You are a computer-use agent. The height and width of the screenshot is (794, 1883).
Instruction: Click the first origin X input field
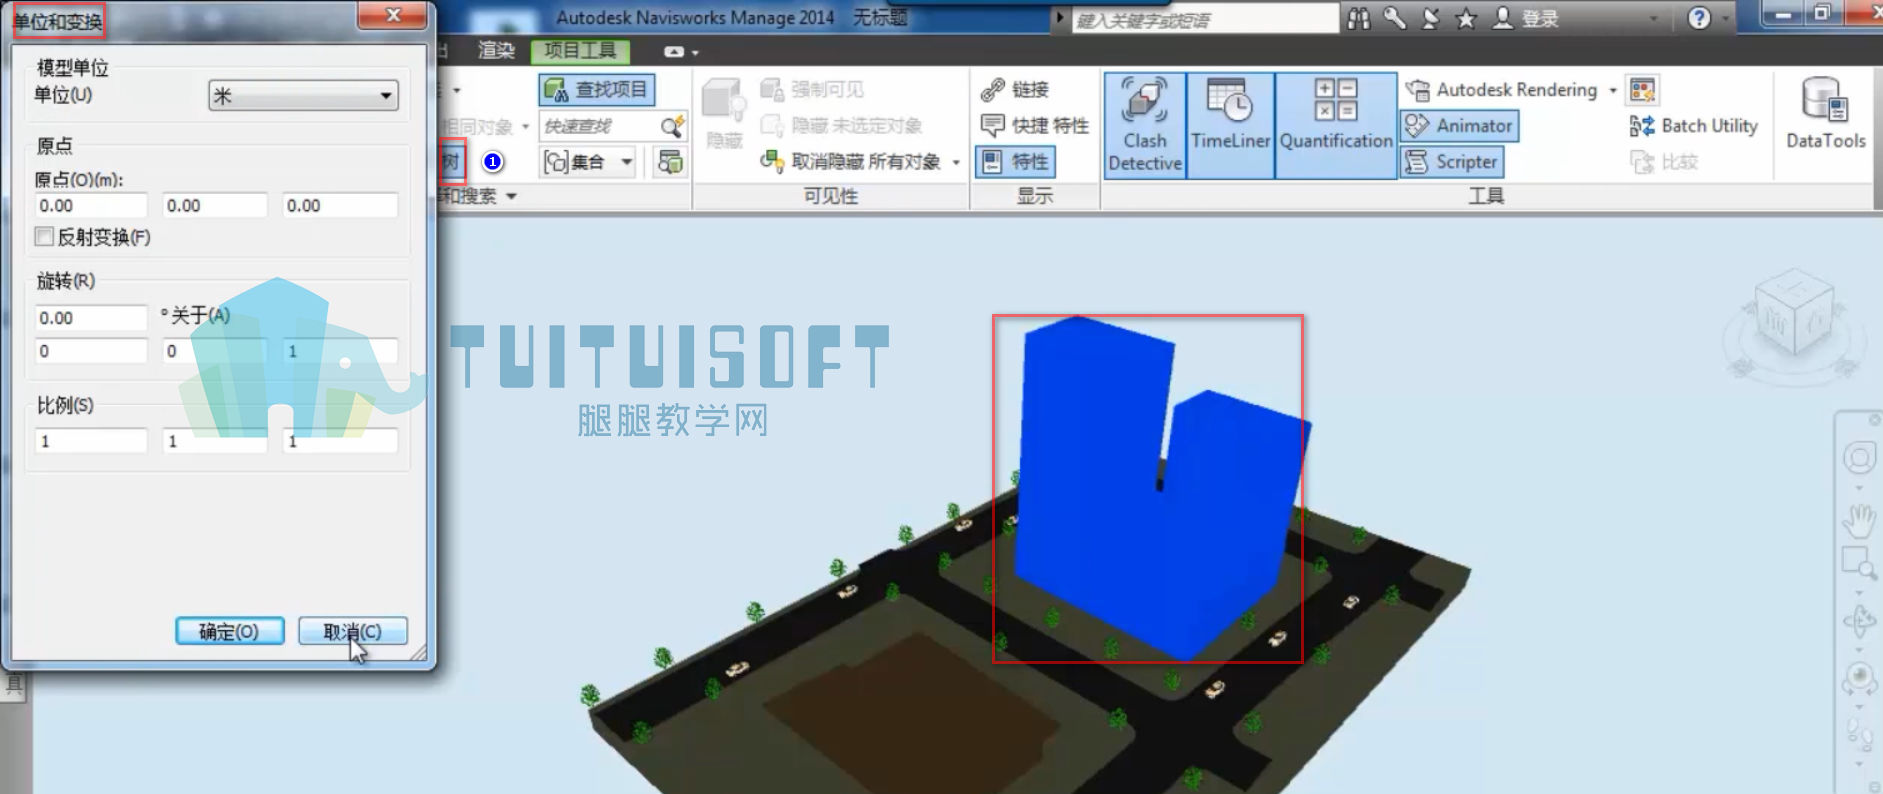point(91,206)
